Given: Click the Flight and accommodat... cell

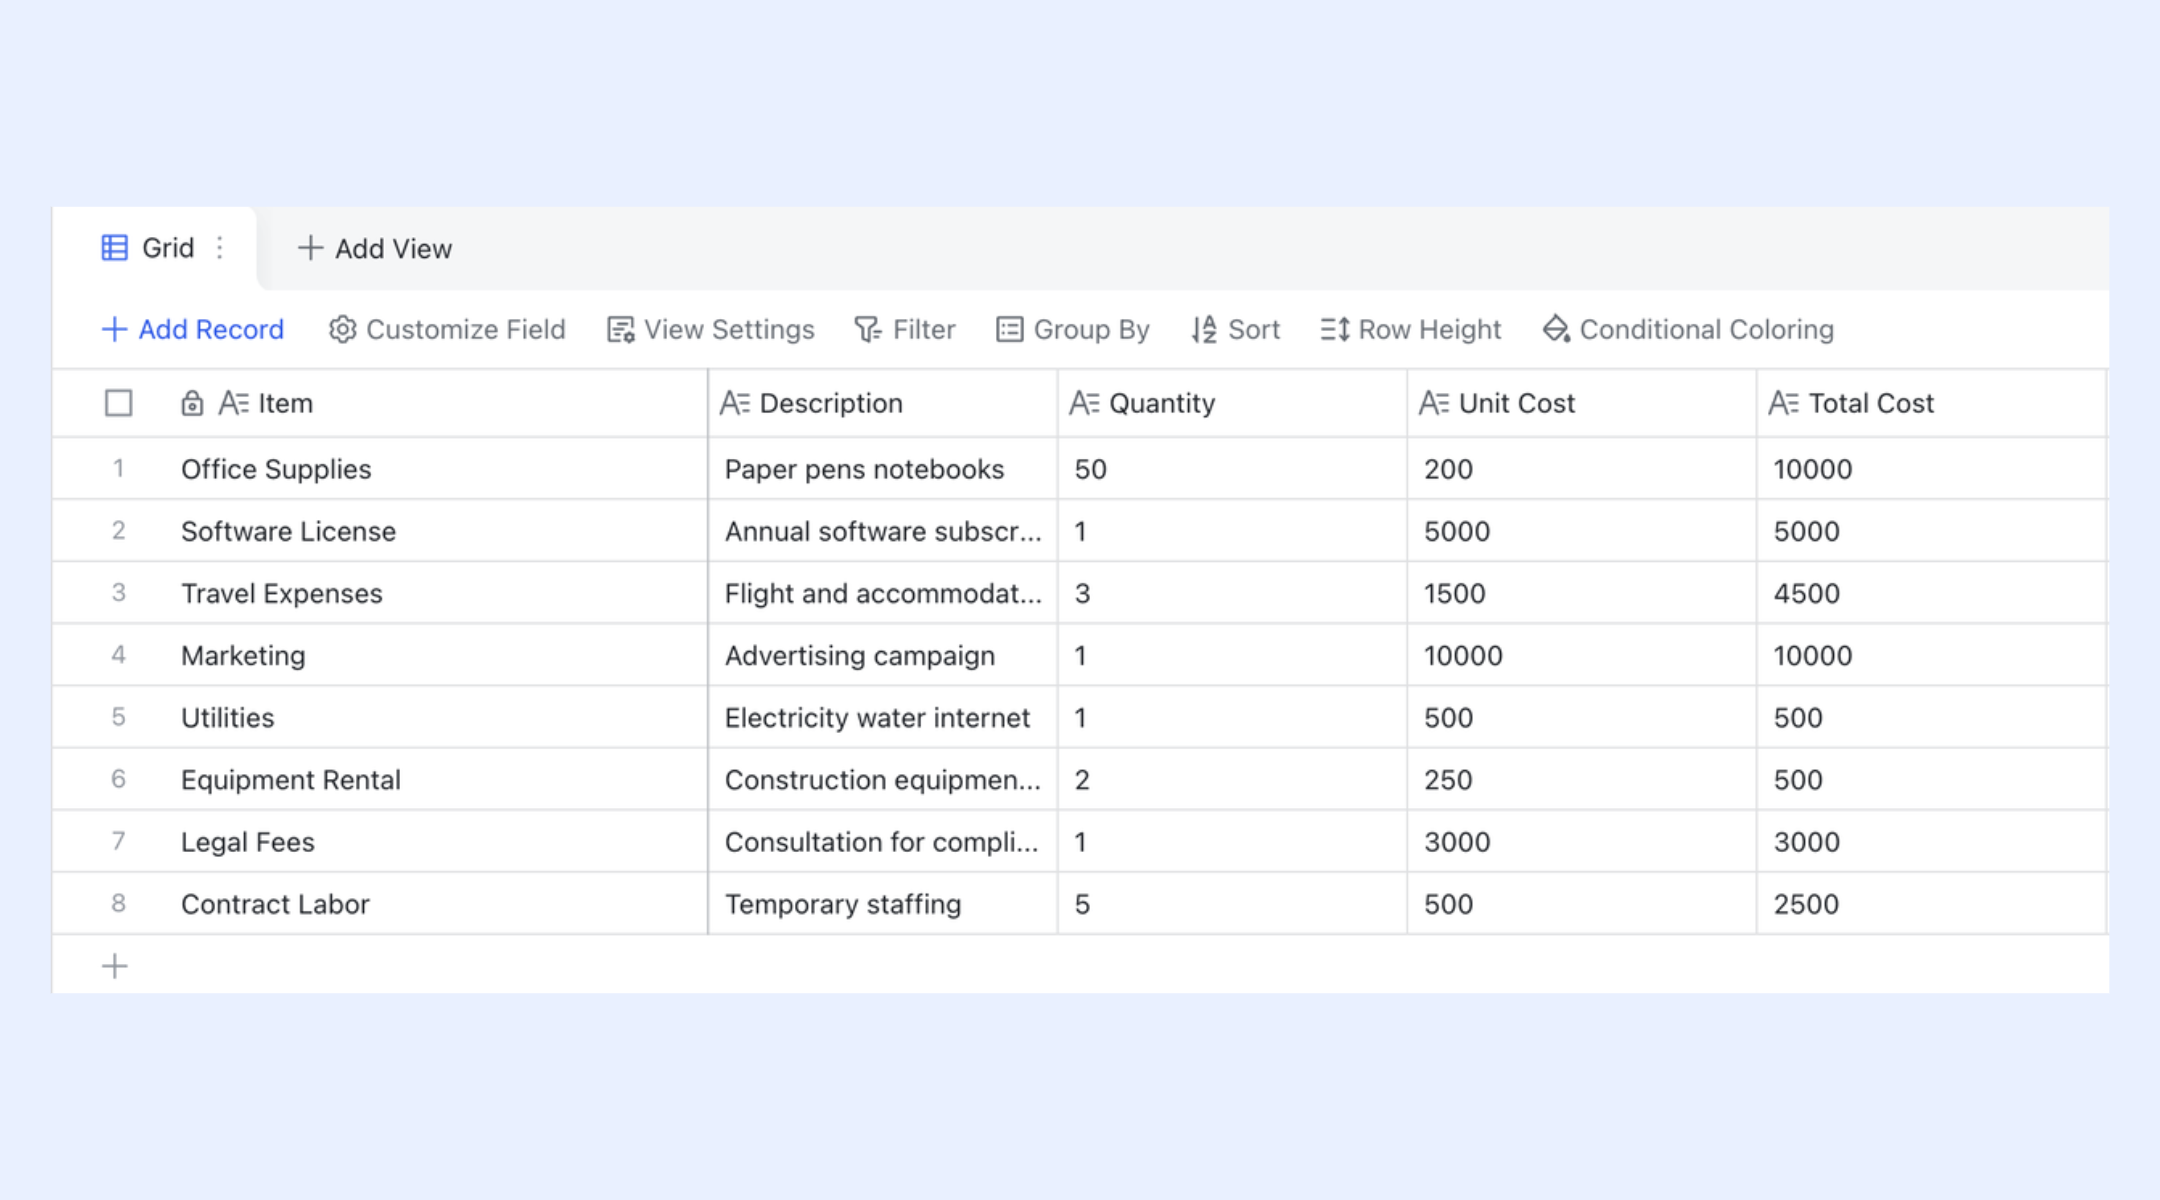Looking at the screenshot, I should 883,593.
